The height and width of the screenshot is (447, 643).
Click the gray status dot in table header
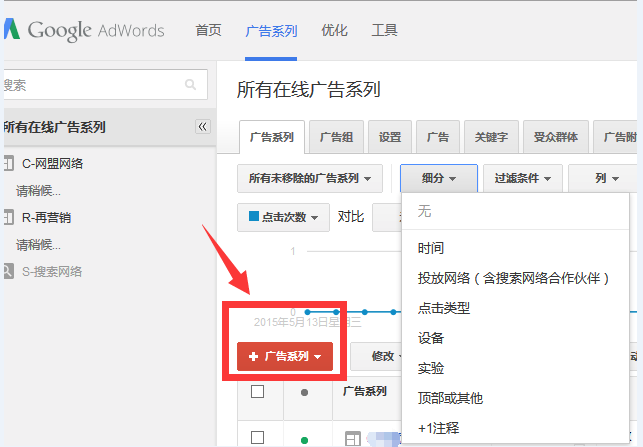coord(304,392)
